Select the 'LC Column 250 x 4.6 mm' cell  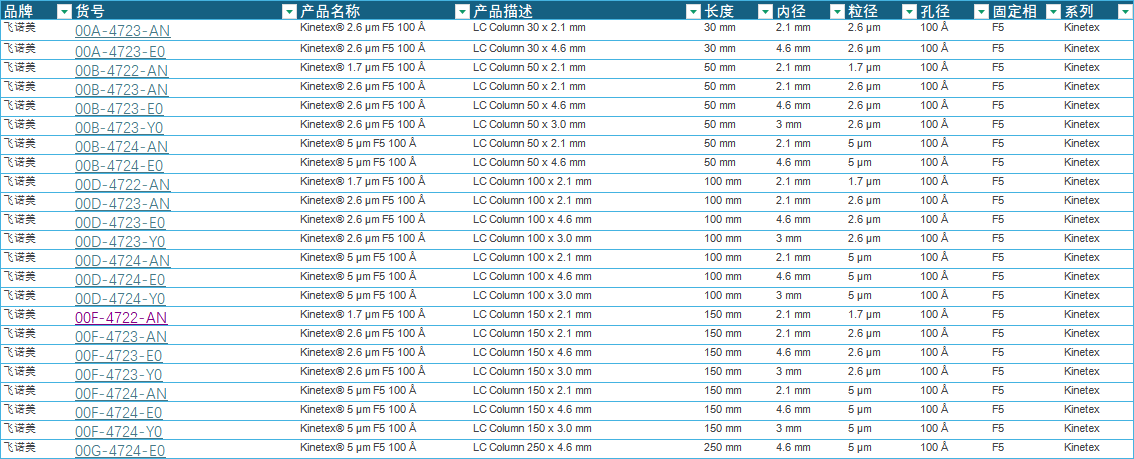point(529,448)
